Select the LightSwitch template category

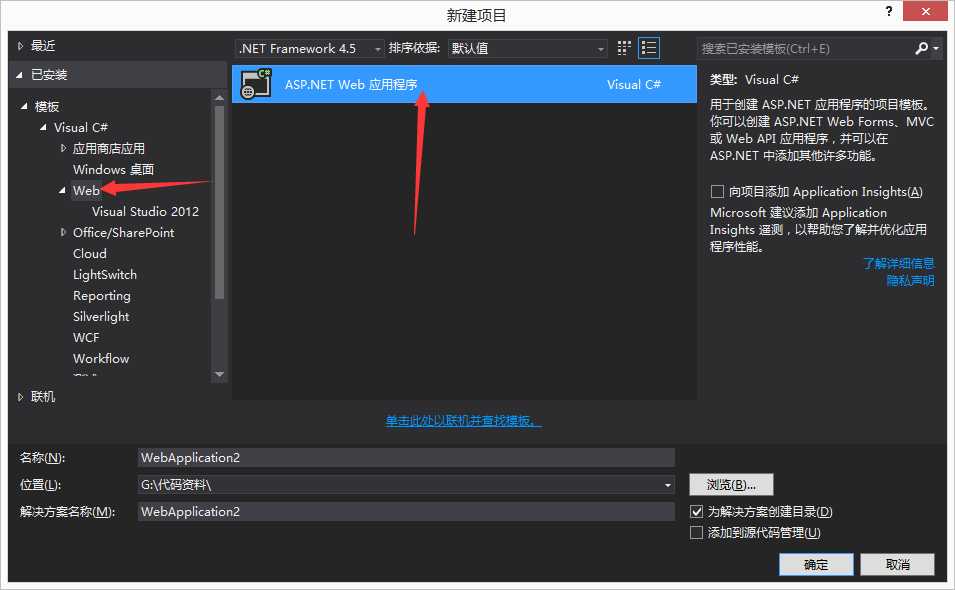(105, 275)
